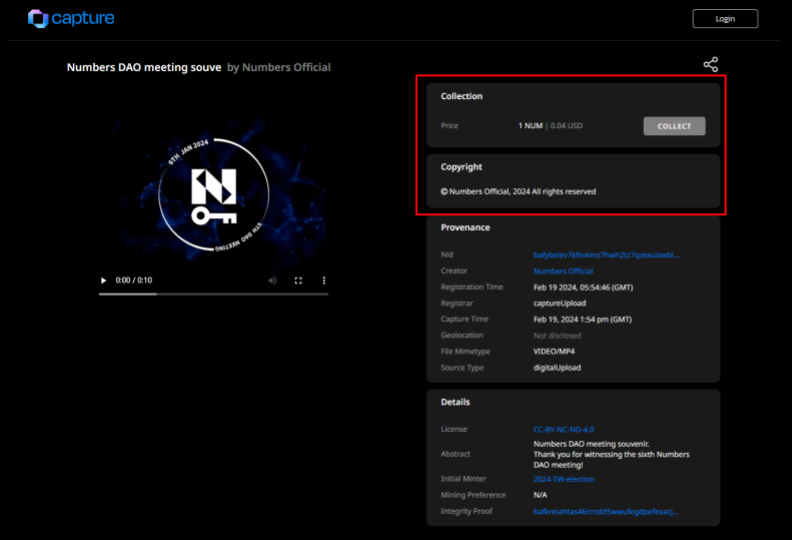Open video more options menu
792x540 pixels.
(x=324, y=280)
